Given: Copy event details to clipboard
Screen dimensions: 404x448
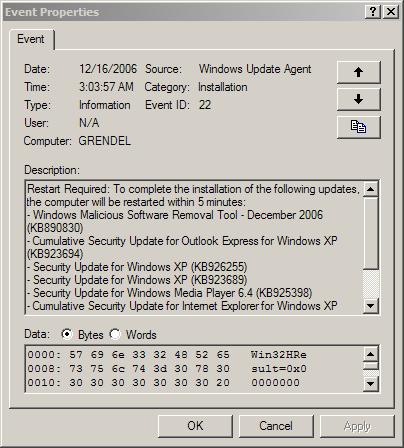Looking at the screenshot, I should [358, 127].
